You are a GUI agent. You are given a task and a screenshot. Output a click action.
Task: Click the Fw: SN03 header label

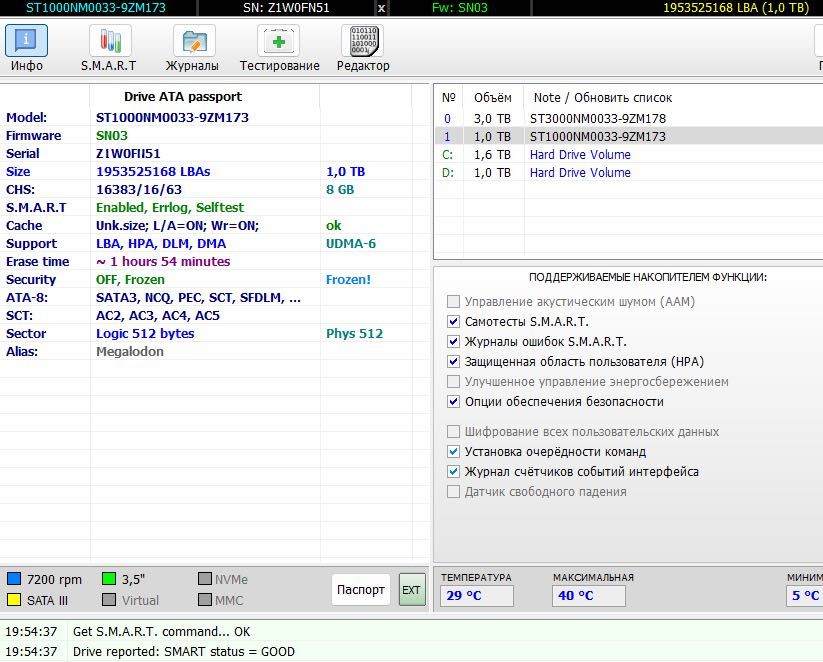[459, 8]
